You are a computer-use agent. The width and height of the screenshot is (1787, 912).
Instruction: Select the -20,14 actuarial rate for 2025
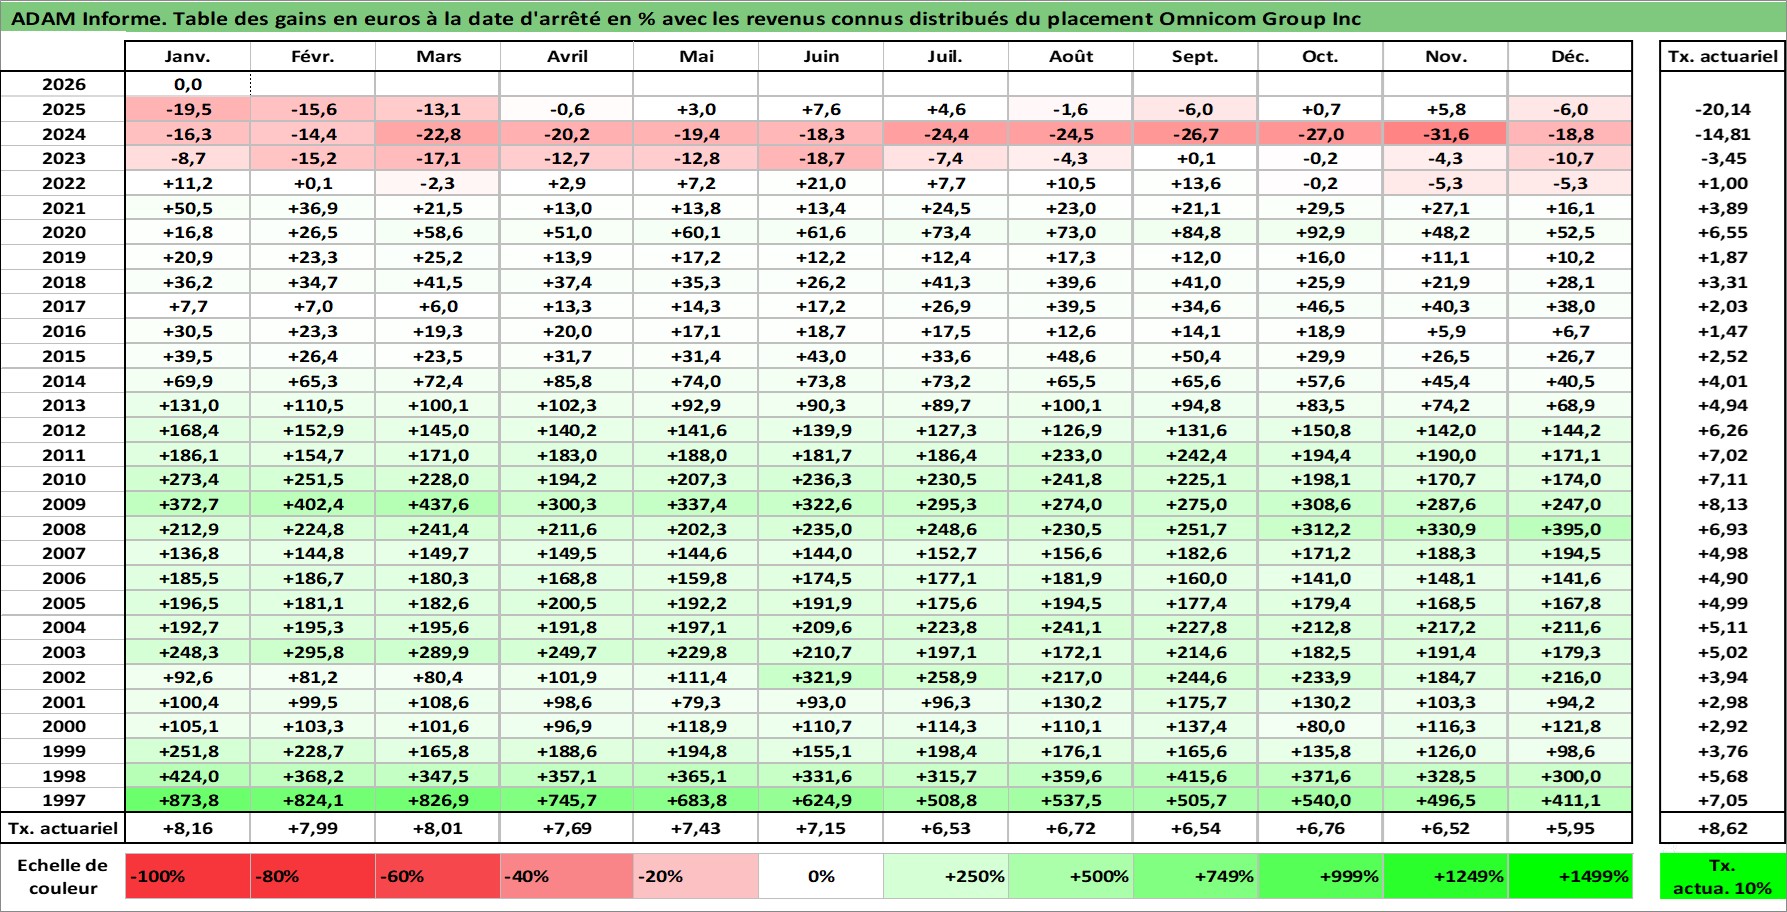(1722, 109)
